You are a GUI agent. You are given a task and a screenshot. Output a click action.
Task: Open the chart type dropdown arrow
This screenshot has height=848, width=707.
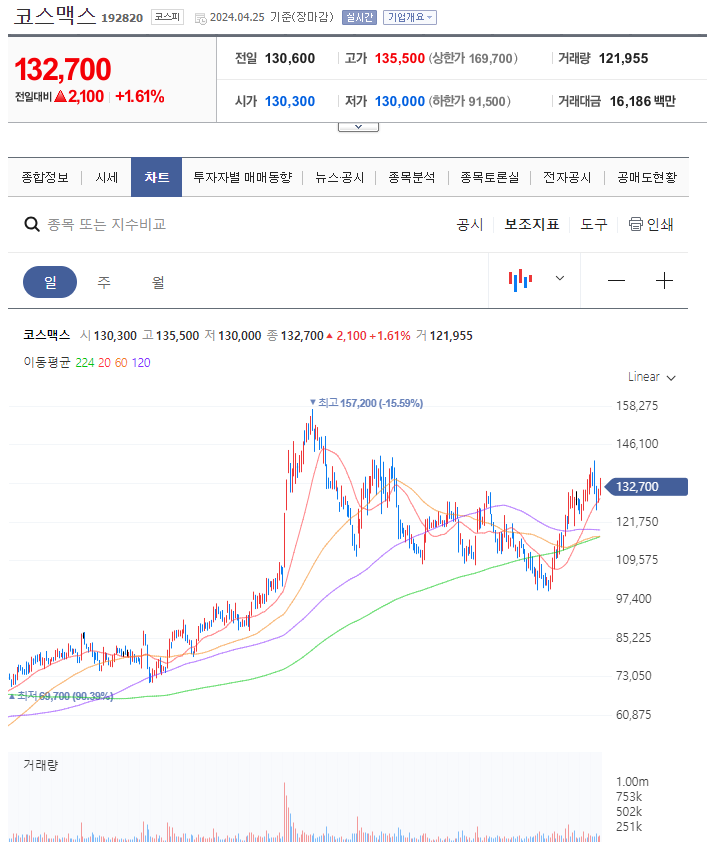(560, 278)
